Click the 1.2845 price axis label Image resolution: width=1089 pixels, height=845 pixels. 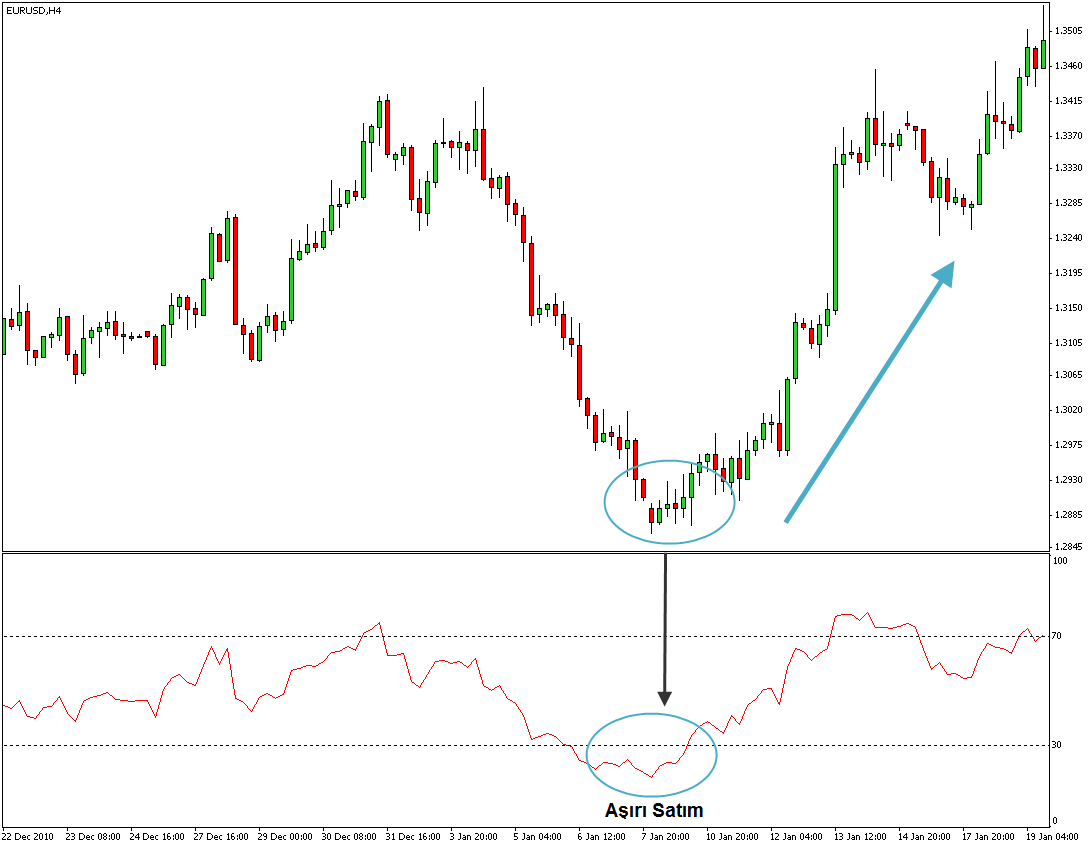pyautogui.click(x=1068, y=546)
